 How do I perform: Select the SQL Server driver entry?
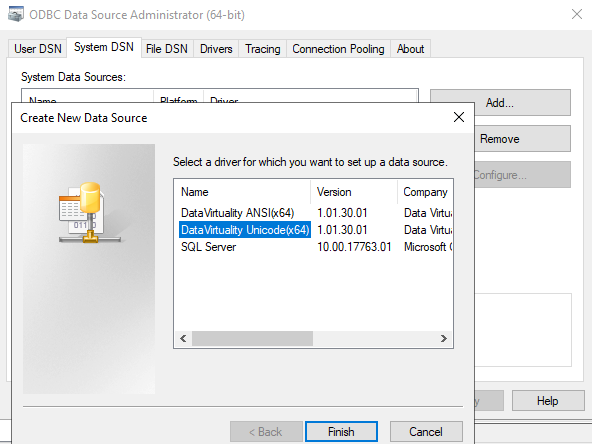(208, 247)
